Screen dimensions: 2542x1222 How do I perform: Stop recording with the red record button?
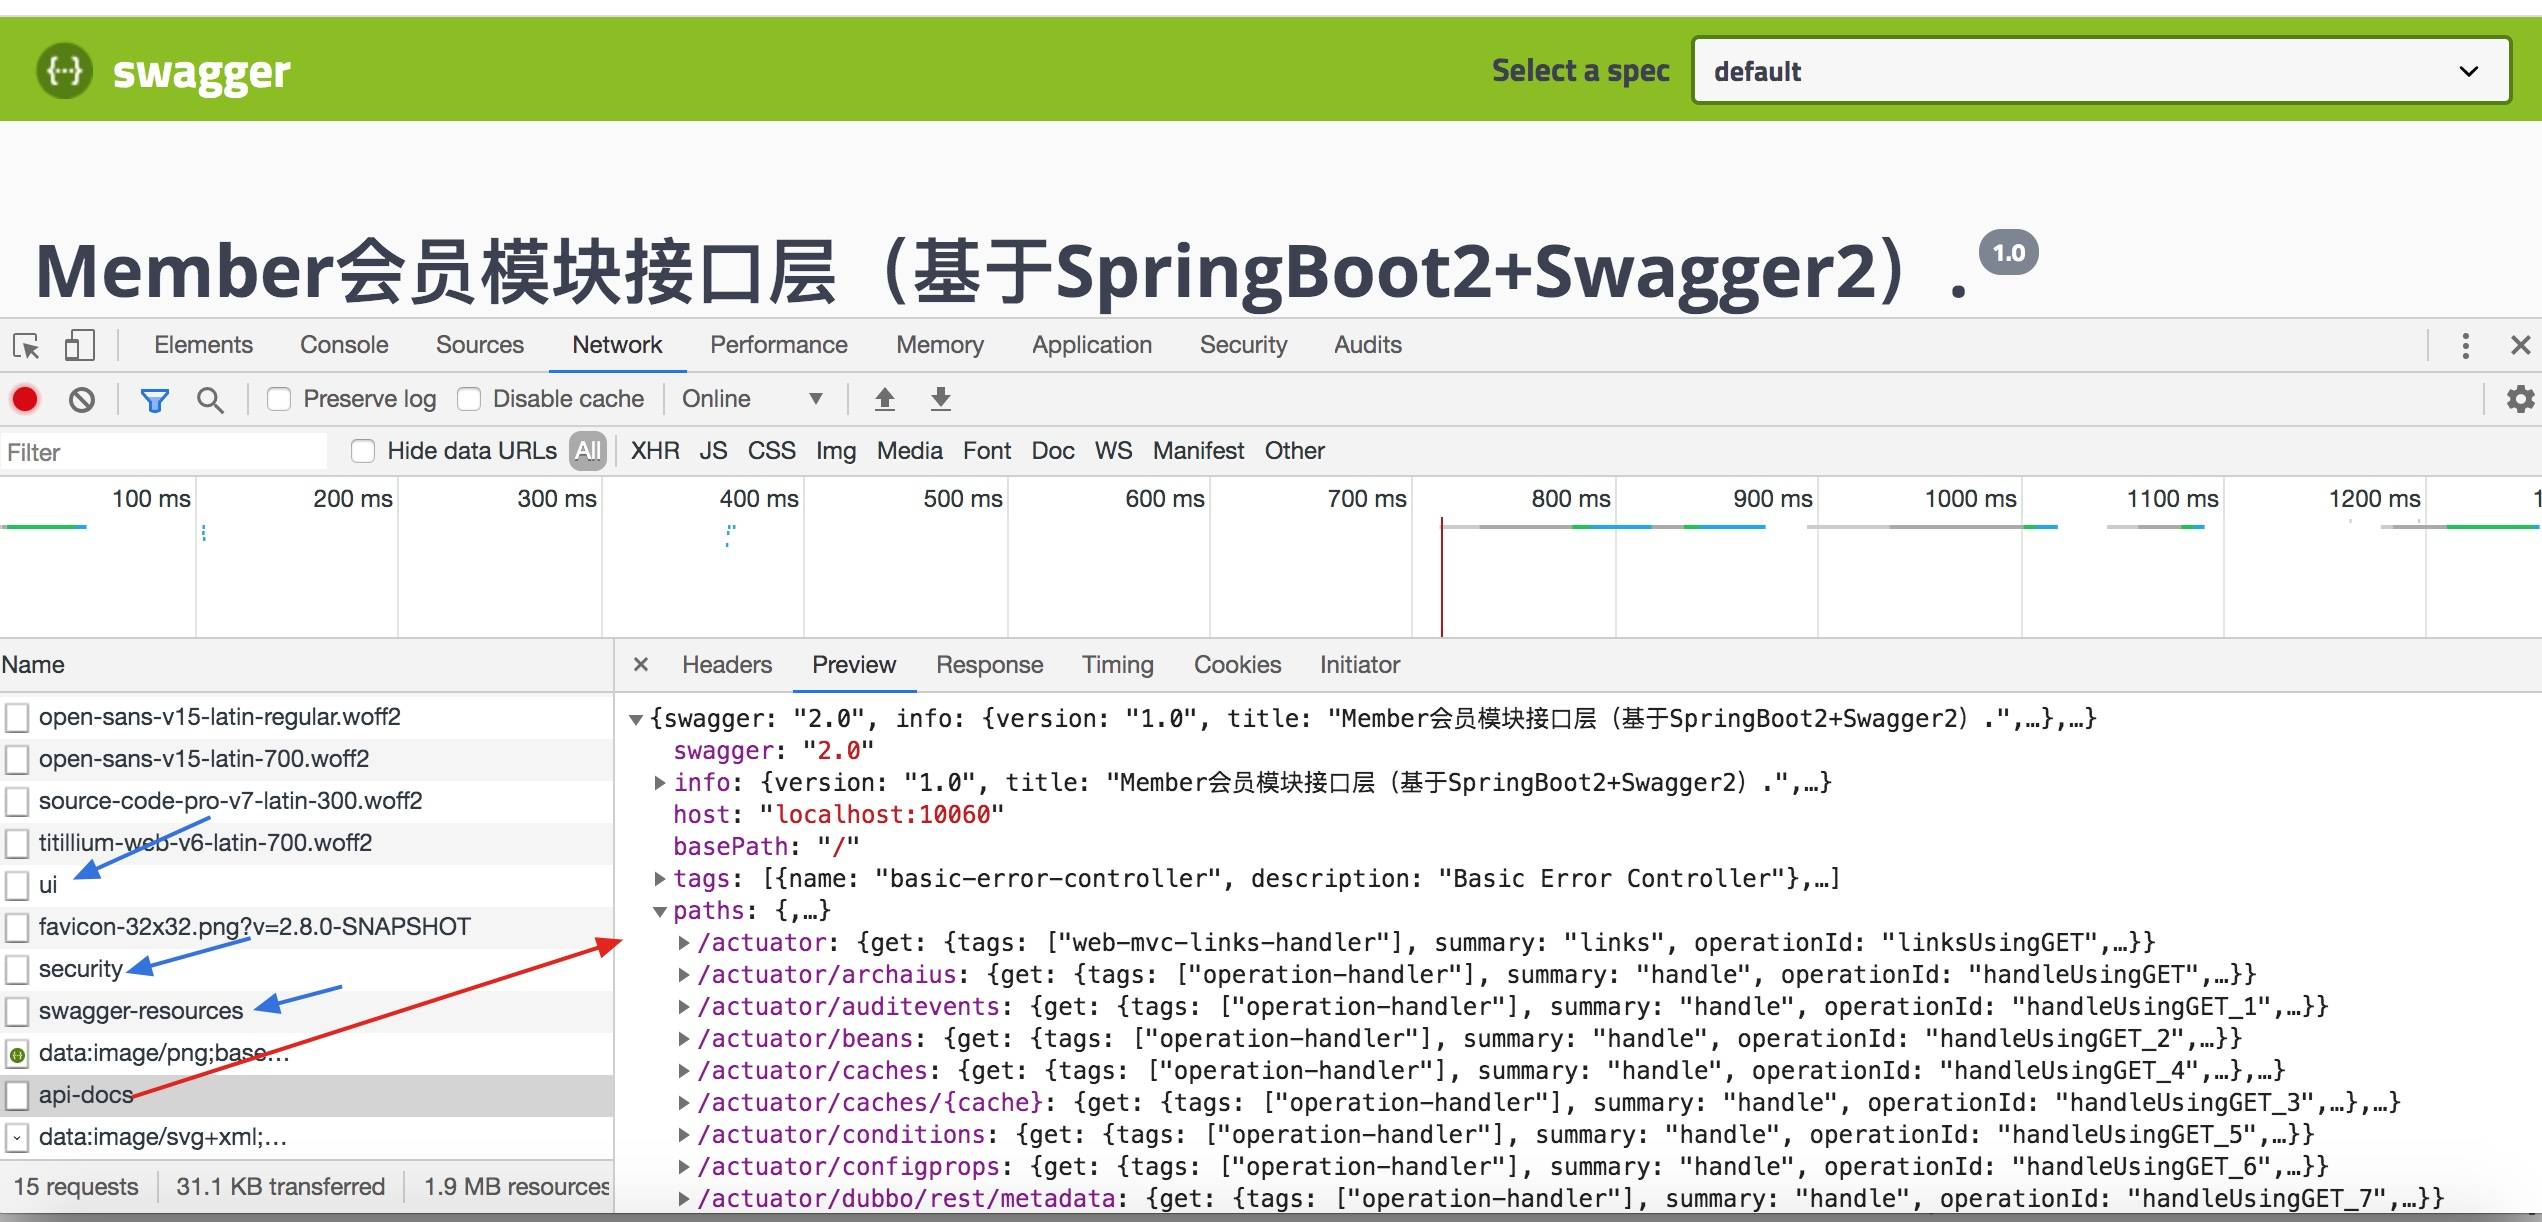[x=25, y=400]
